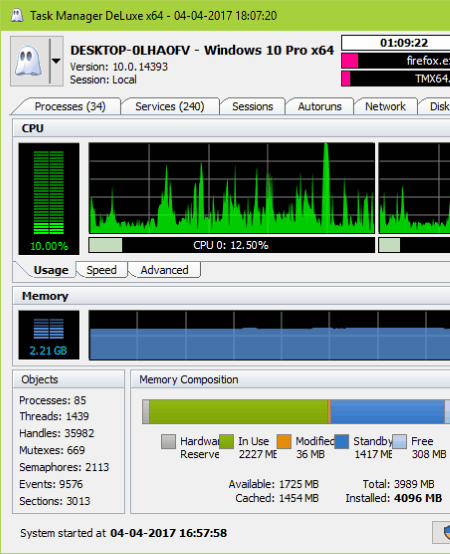Click the 'Total: 3989 MB' value

point(398,484)
